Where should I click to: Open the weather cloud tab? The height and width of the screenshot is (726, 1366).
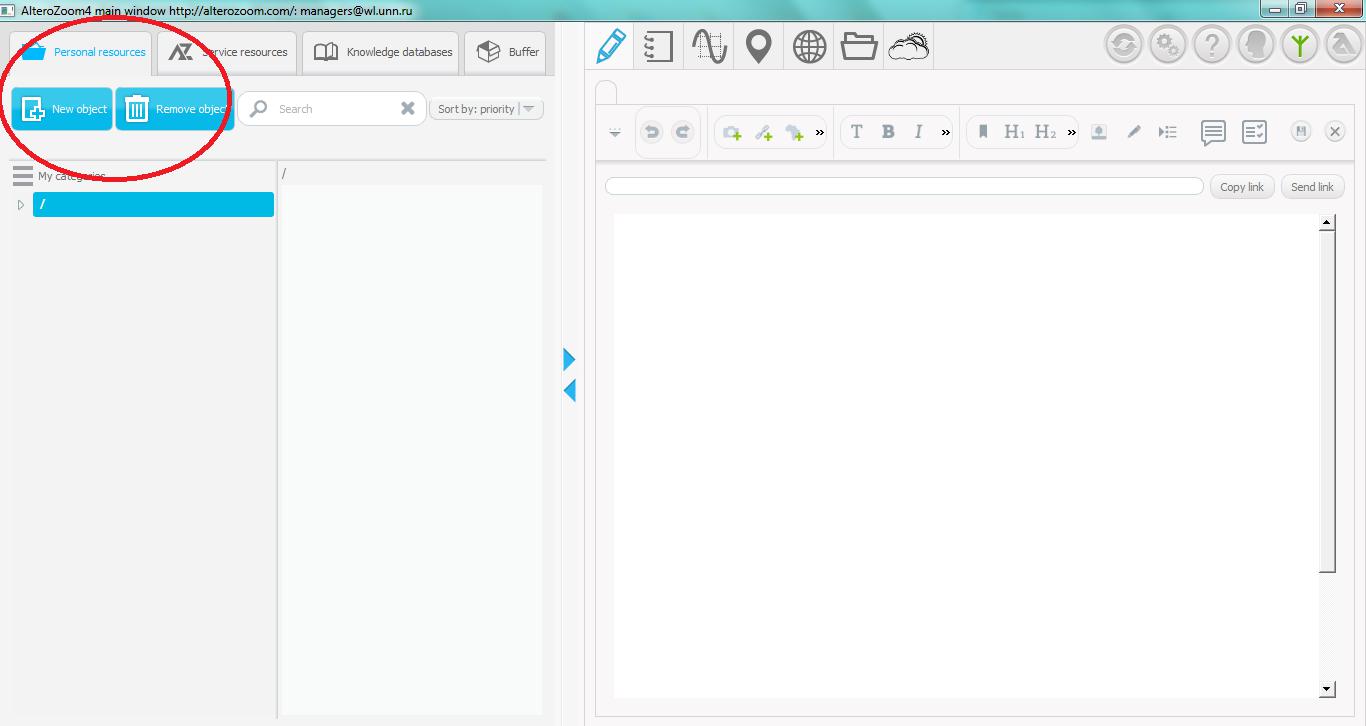pyautogui.click(x=908, y=47)
